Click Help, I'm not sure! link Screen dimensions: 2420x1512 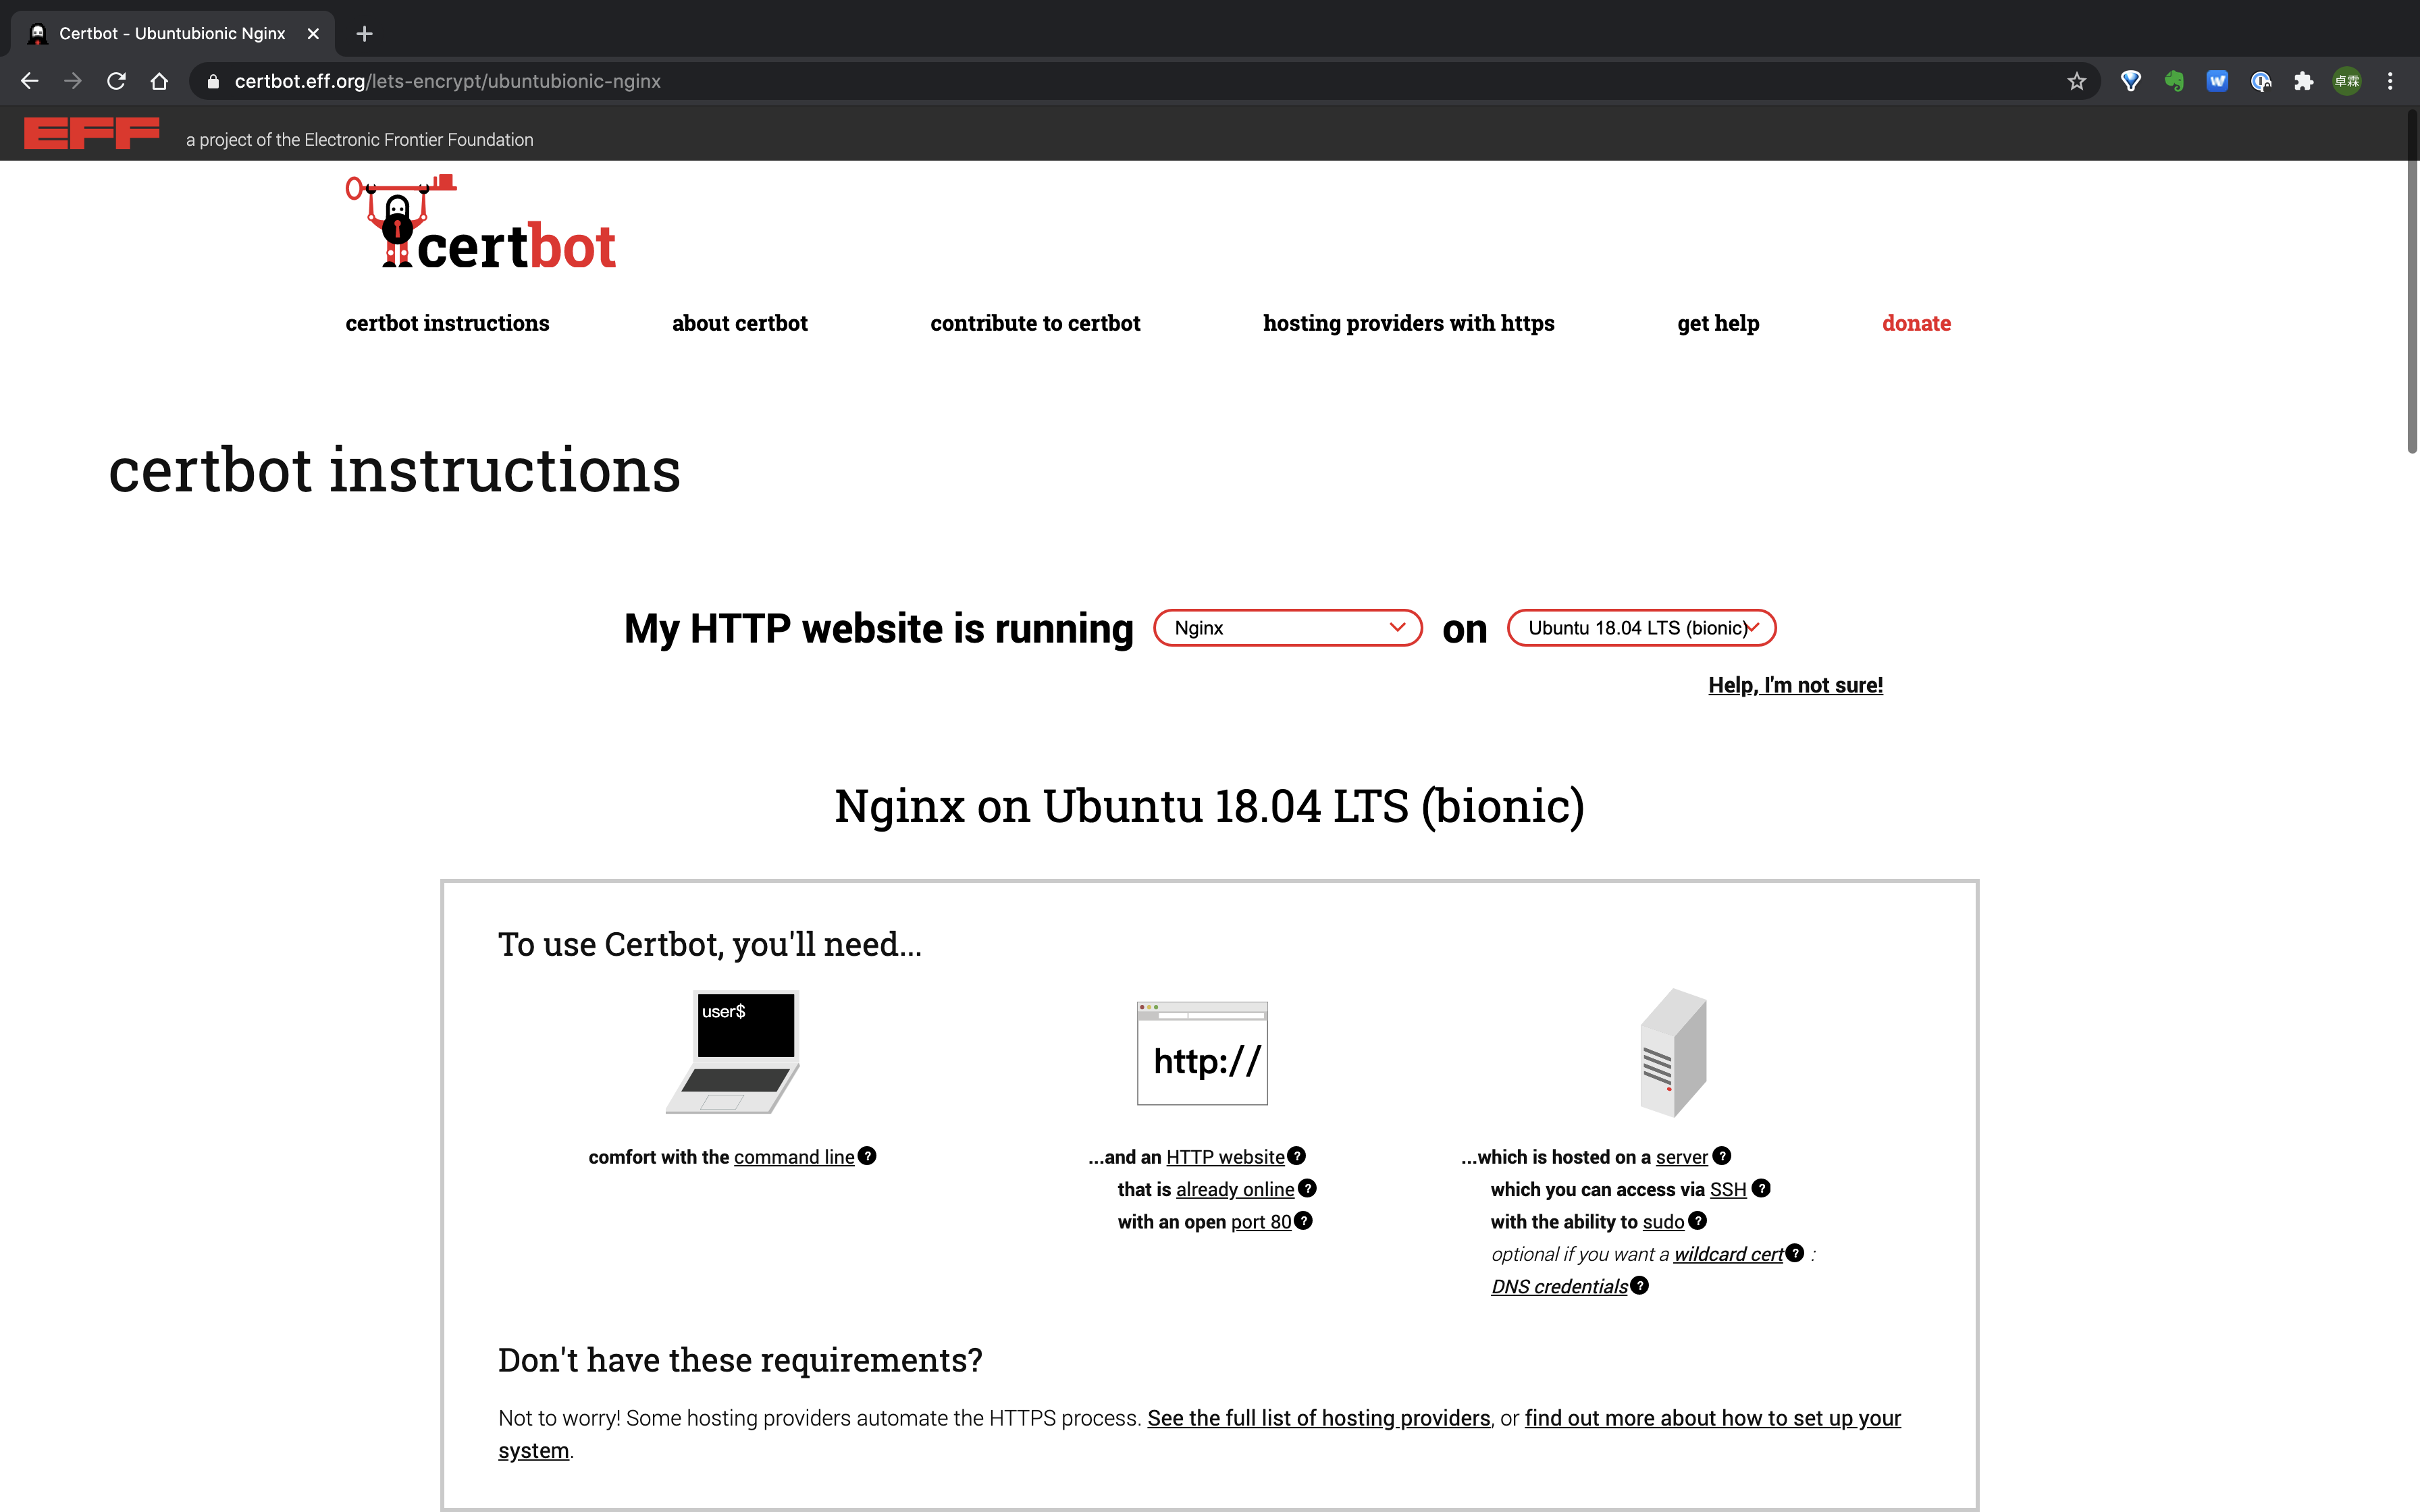[1795, 685]
